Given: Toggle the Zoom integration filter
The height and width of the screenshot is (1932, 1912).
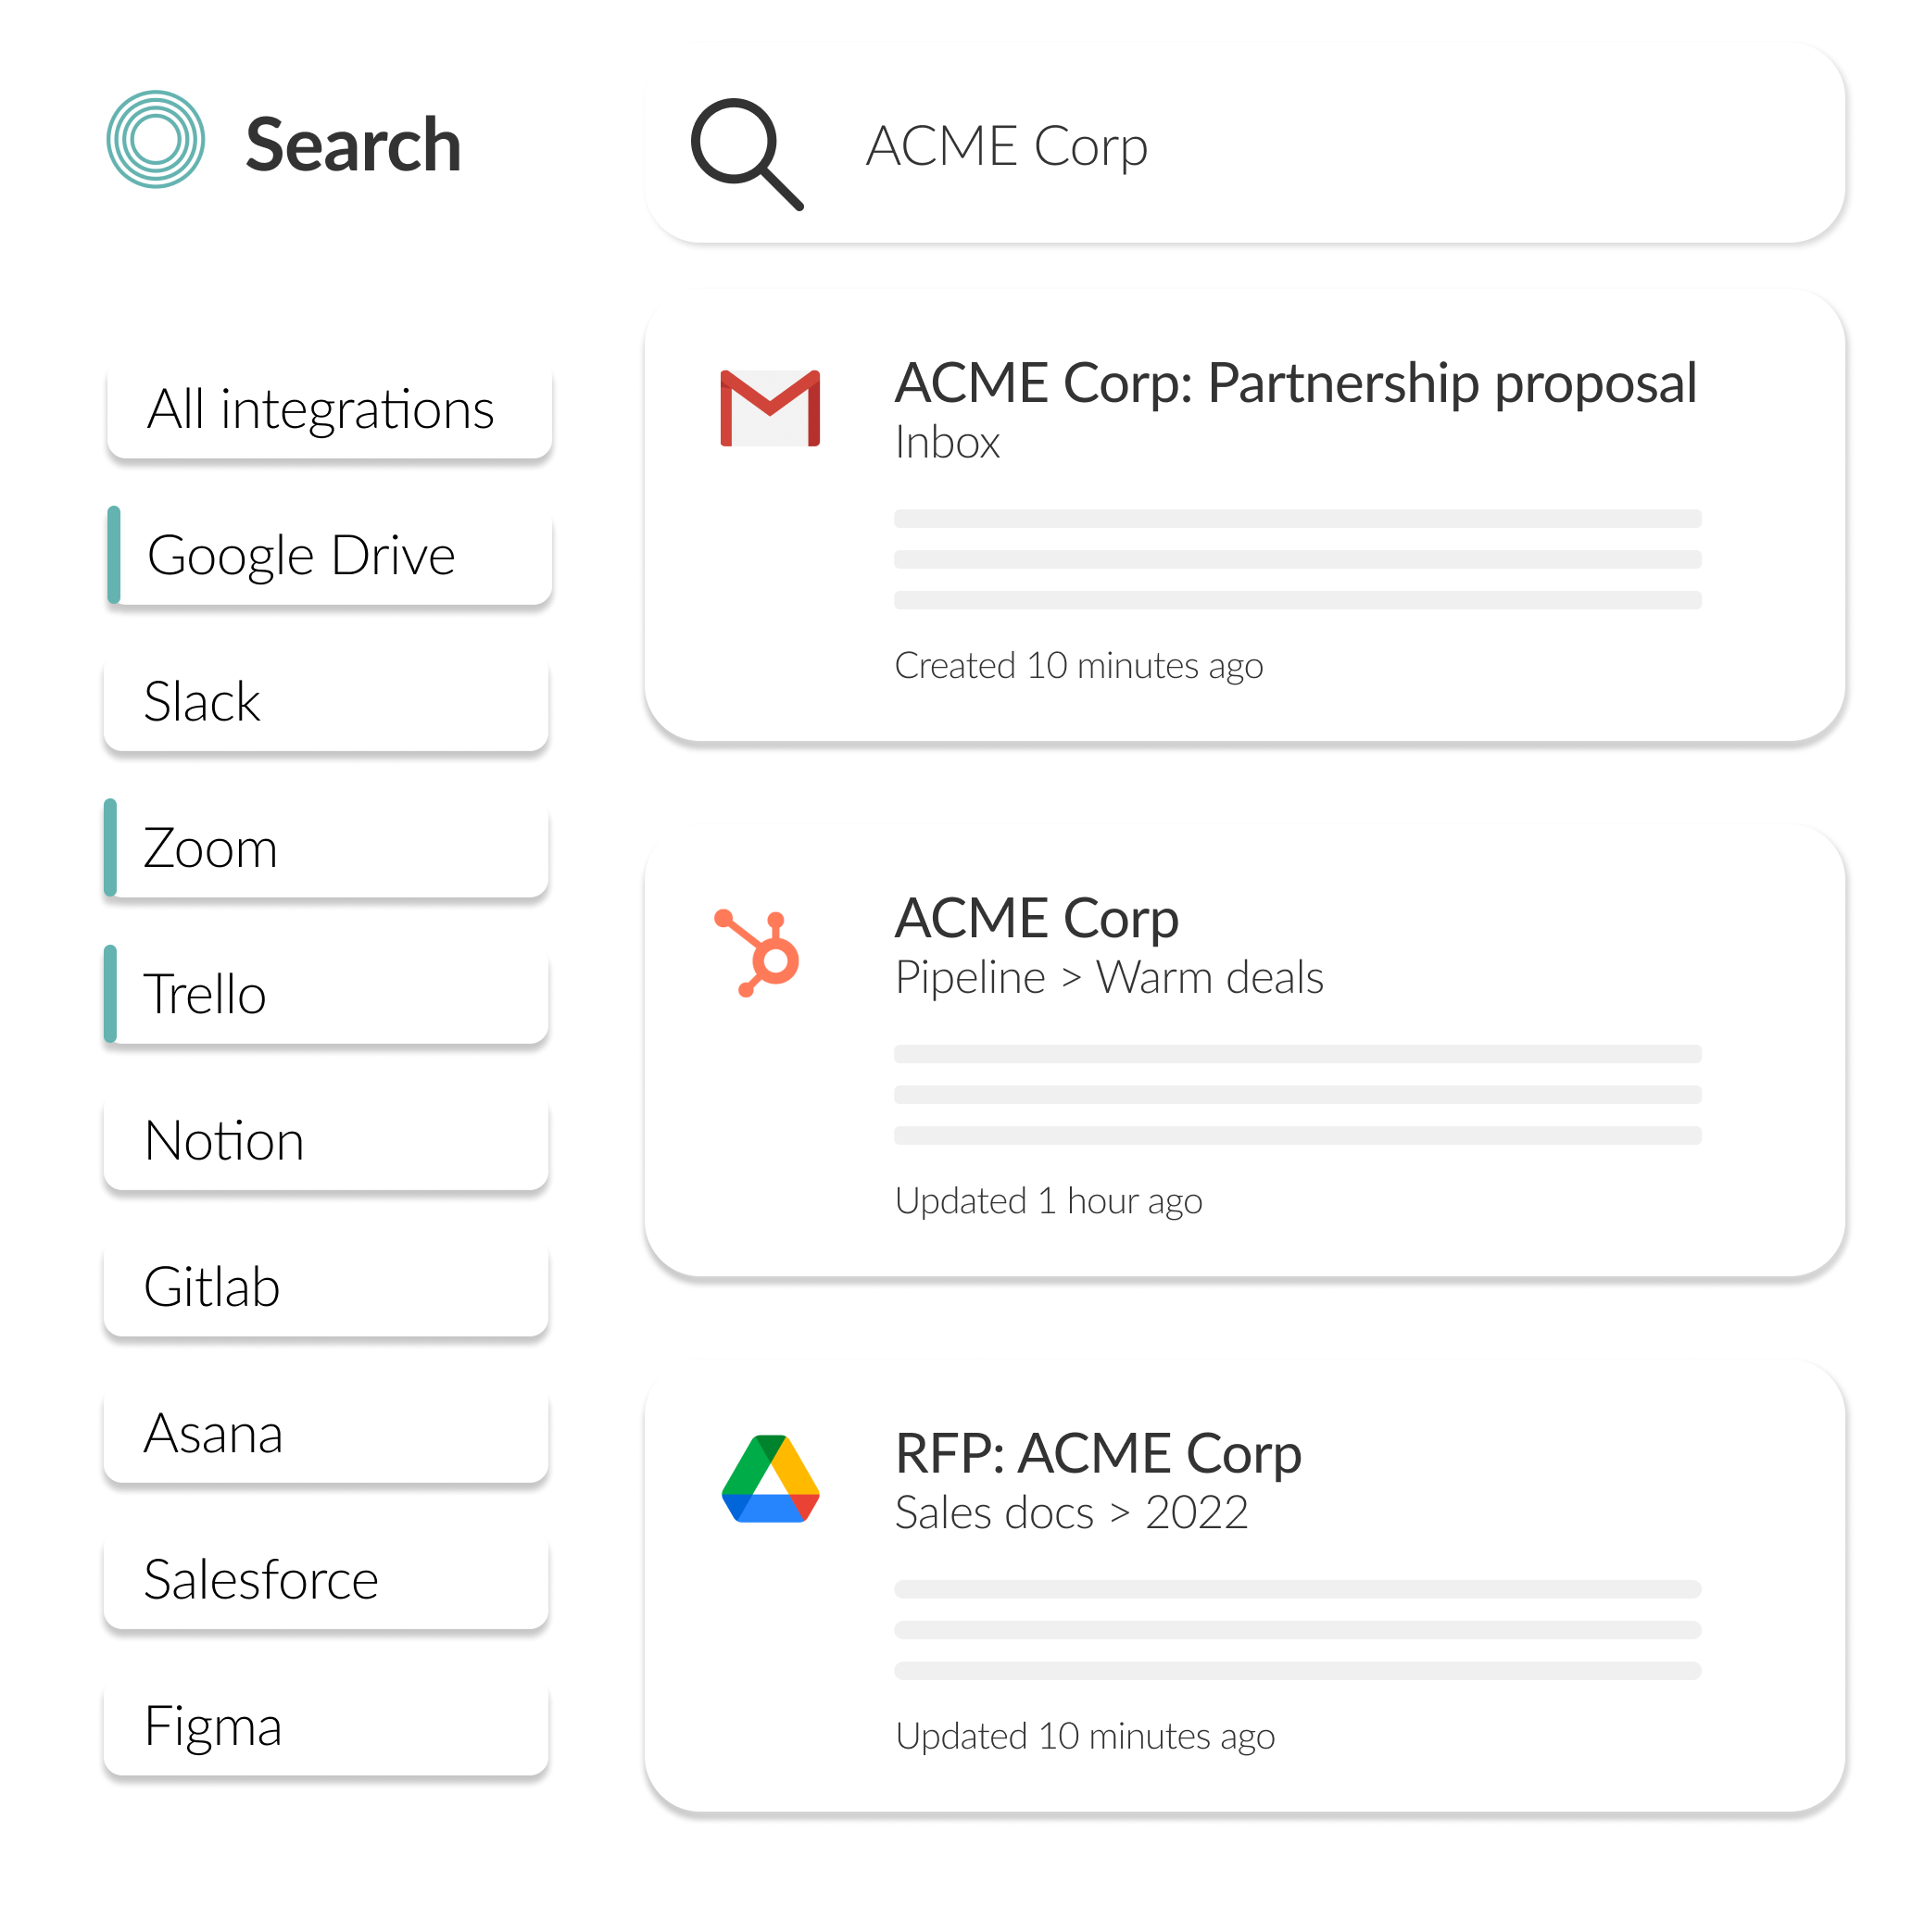Looking at the screenshot, I should point(326,848).
